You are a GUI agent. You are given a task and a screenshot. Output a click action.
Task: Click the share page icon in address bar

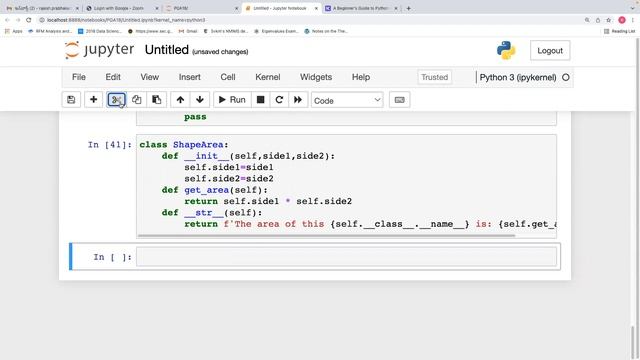598,20
